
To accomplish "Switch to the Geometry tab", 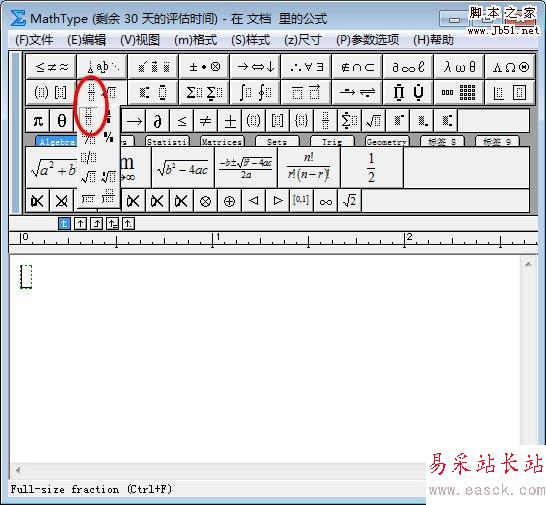I will [387, 141].
